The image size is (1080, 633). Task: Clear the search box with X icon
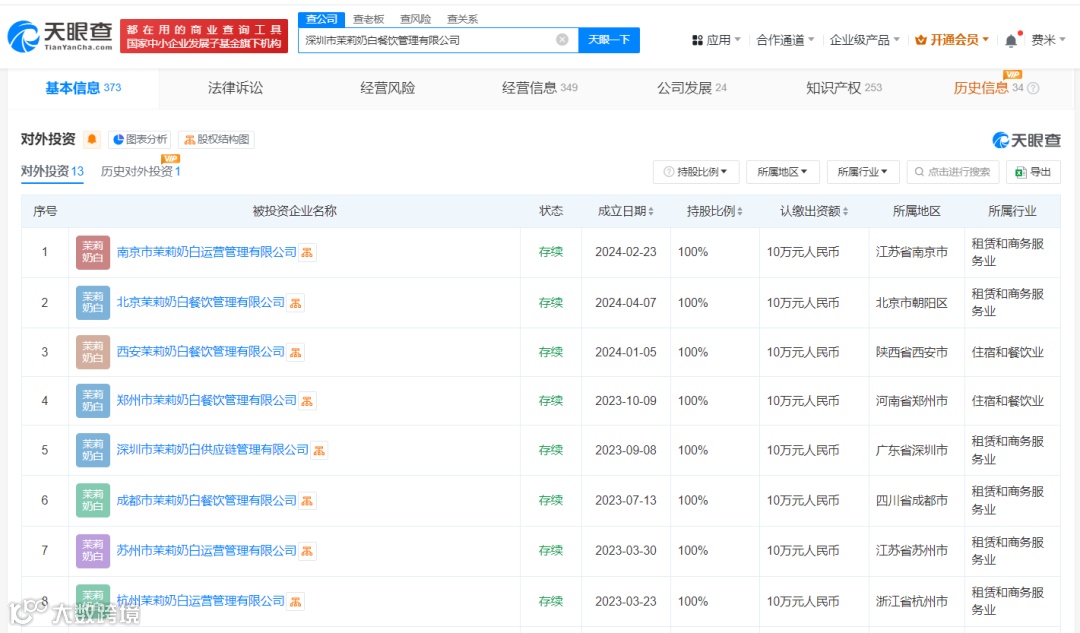[562, 40]
